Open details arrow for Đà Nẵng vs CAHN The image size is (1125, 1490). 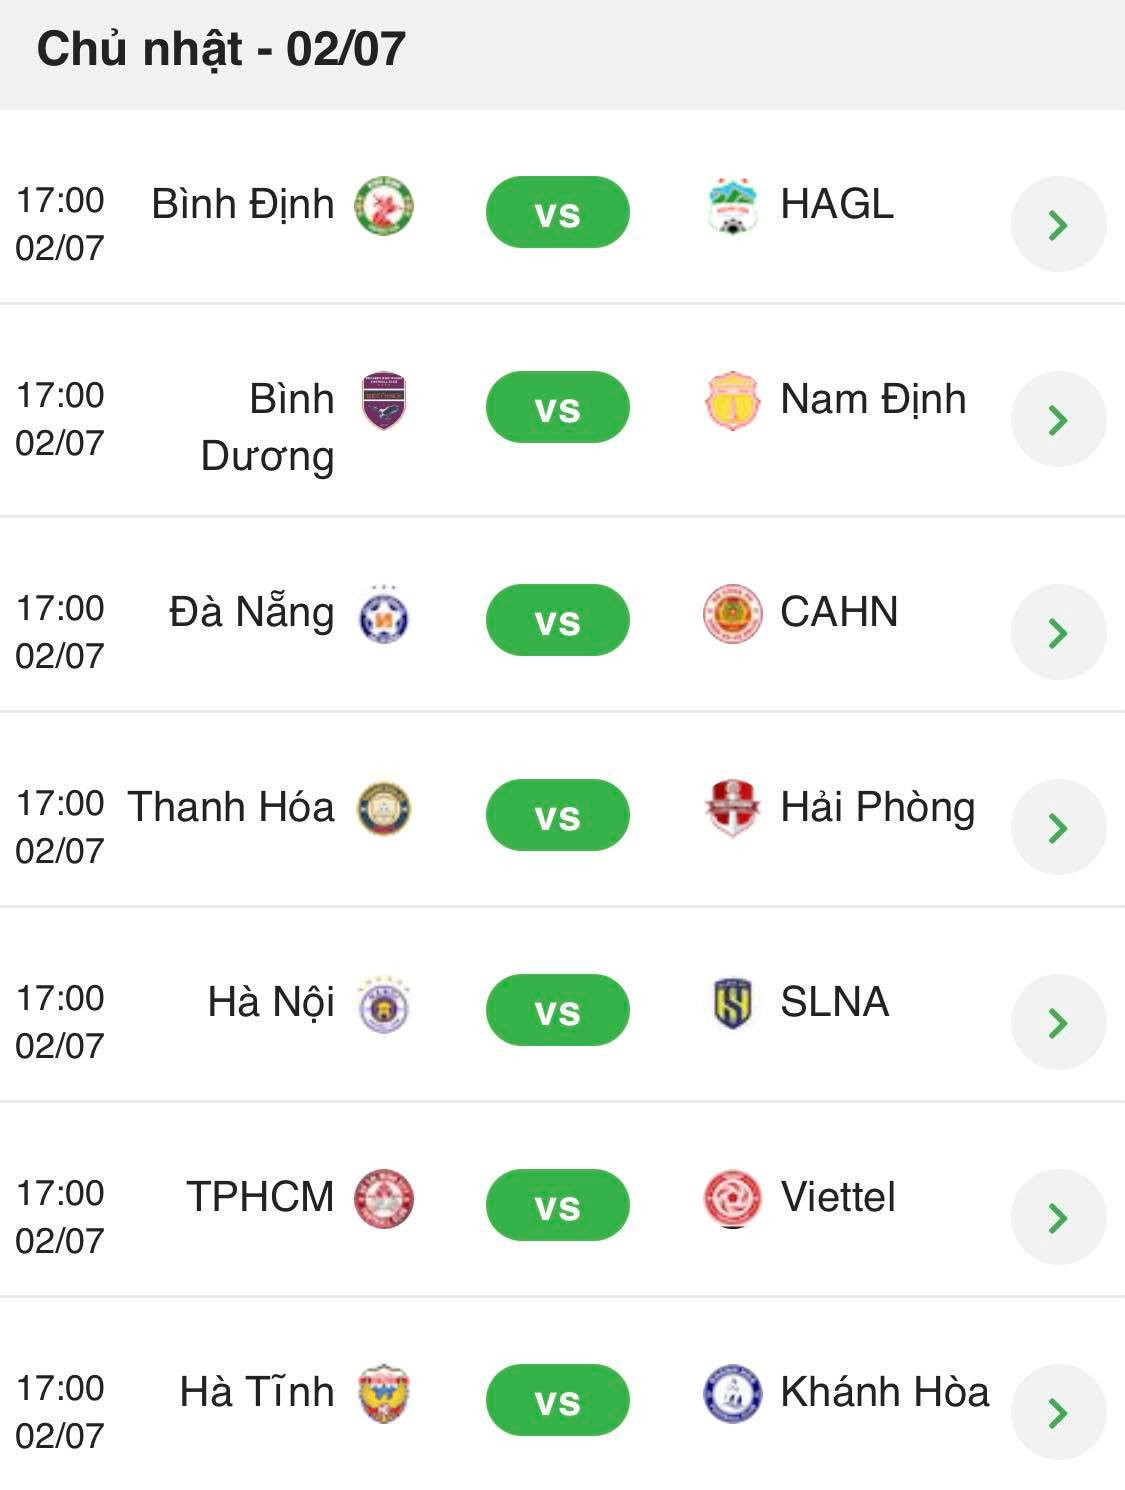(1058, 632)
